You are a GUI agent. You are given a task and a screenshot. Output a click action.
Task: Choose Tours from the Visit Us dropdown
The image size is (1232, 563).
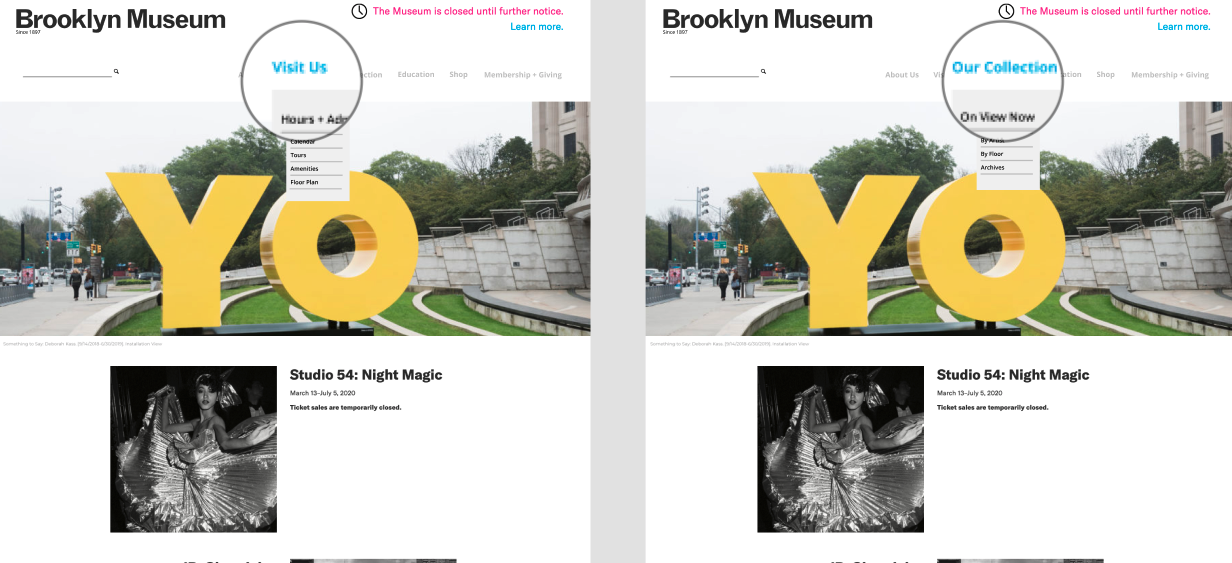pos(298,155)
